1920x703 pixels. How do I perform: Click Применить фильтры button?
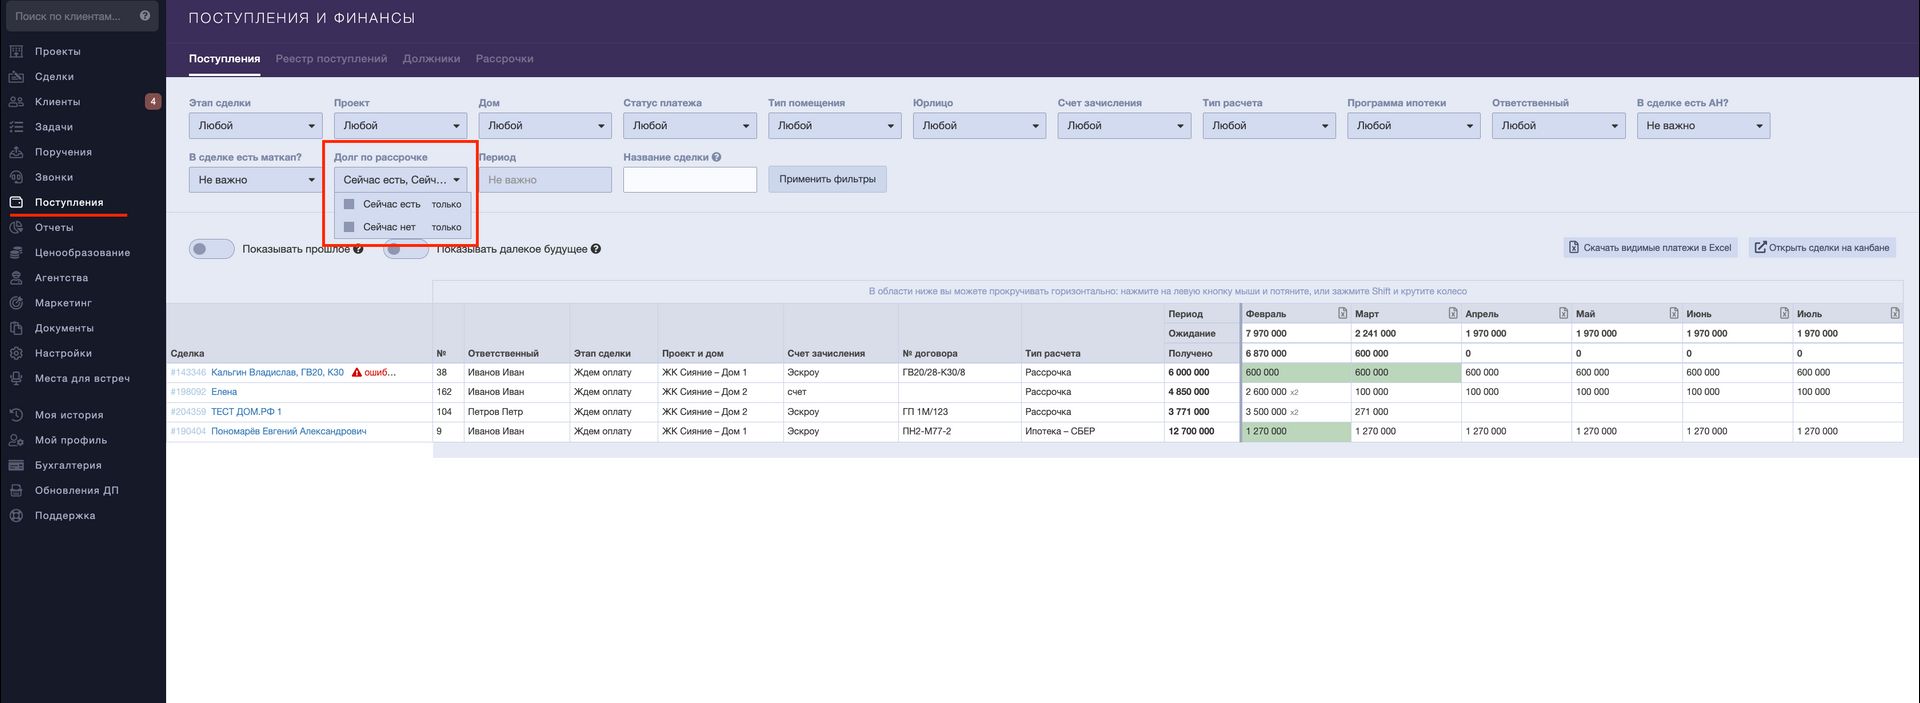pyautogui.click(x=827, y=179)
